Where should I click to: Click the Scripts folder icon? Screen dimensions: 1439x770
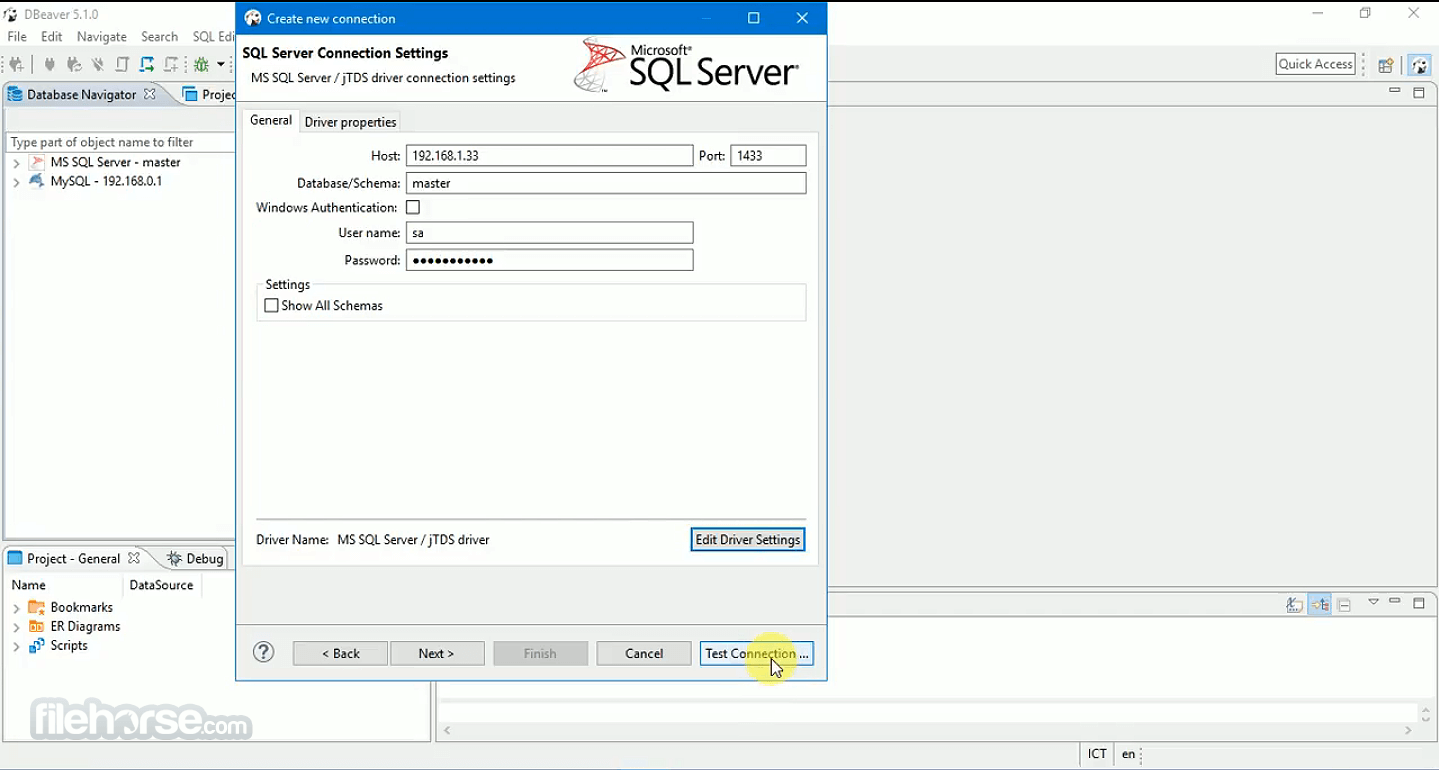pyautogui.click(x=37, y=645)
